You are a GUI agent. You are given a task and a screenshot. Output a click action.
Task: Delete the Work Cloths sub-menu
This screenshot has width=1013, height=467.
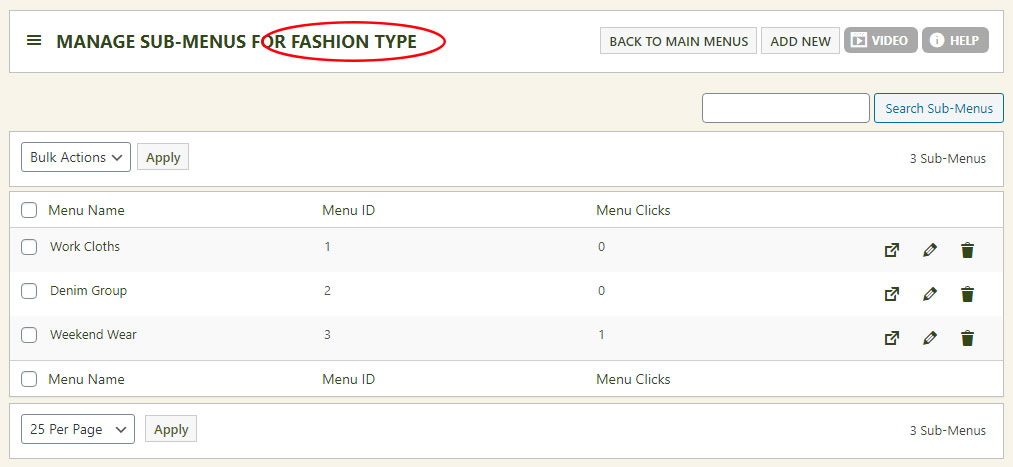click(967, 250)
